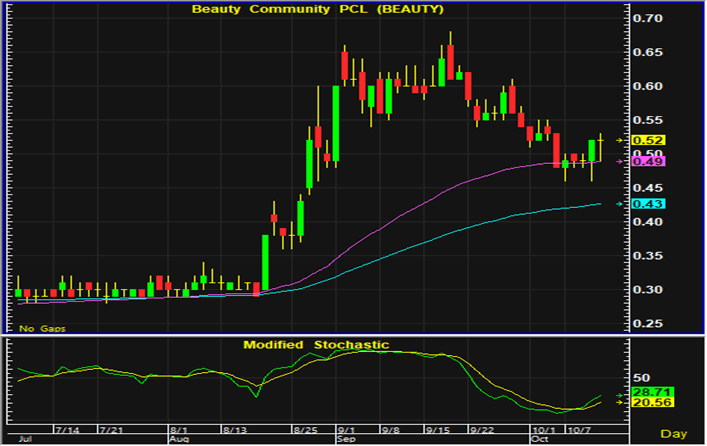Click the 9/15 date on time axis
This screenshot has width=707, height=446.
437,429
